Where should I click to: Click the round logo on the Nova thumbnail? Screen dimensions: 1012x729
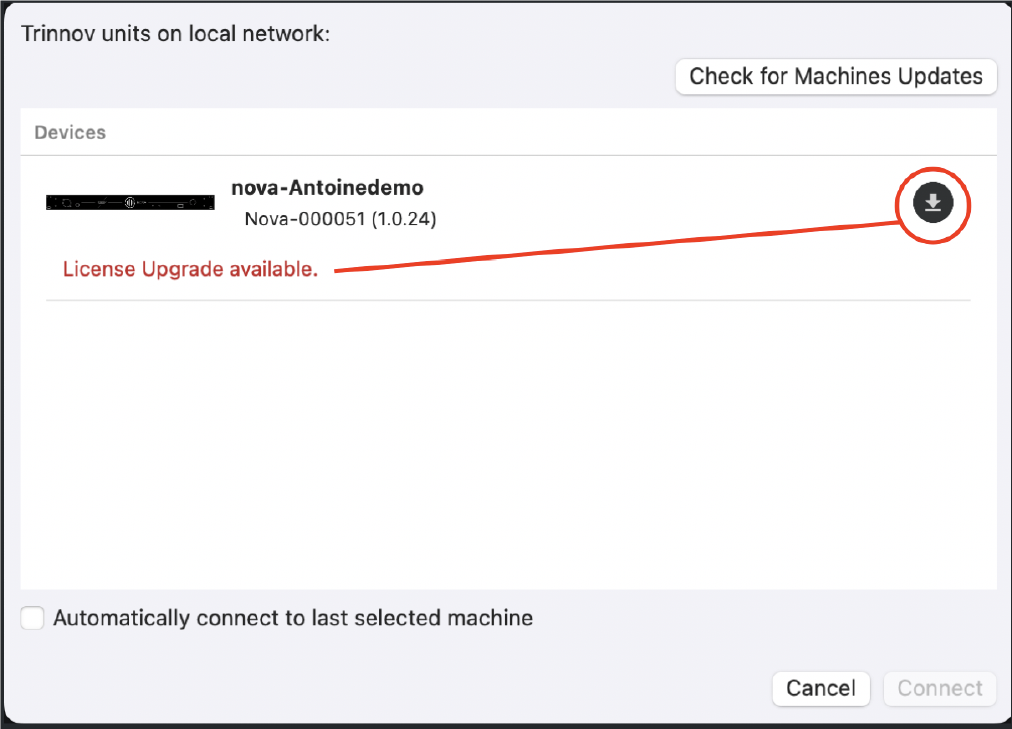pos(129,202)
